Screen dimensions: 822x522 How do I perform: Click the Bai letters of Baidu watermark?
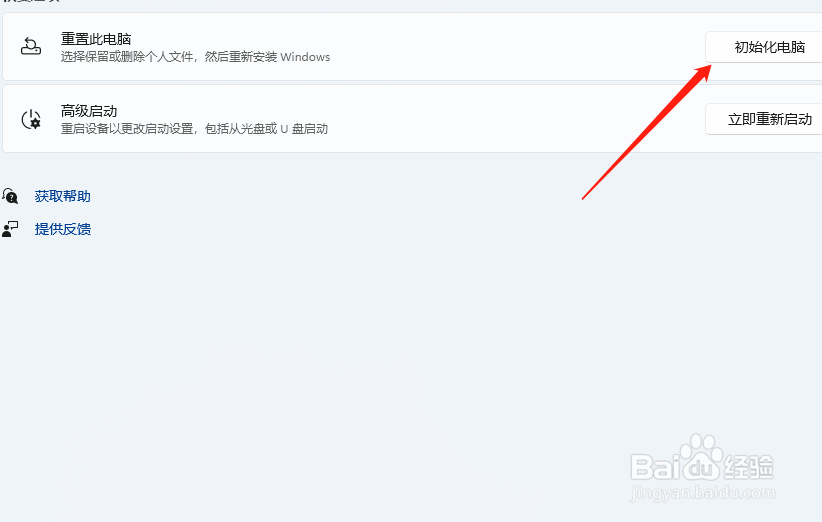[655, 466]
